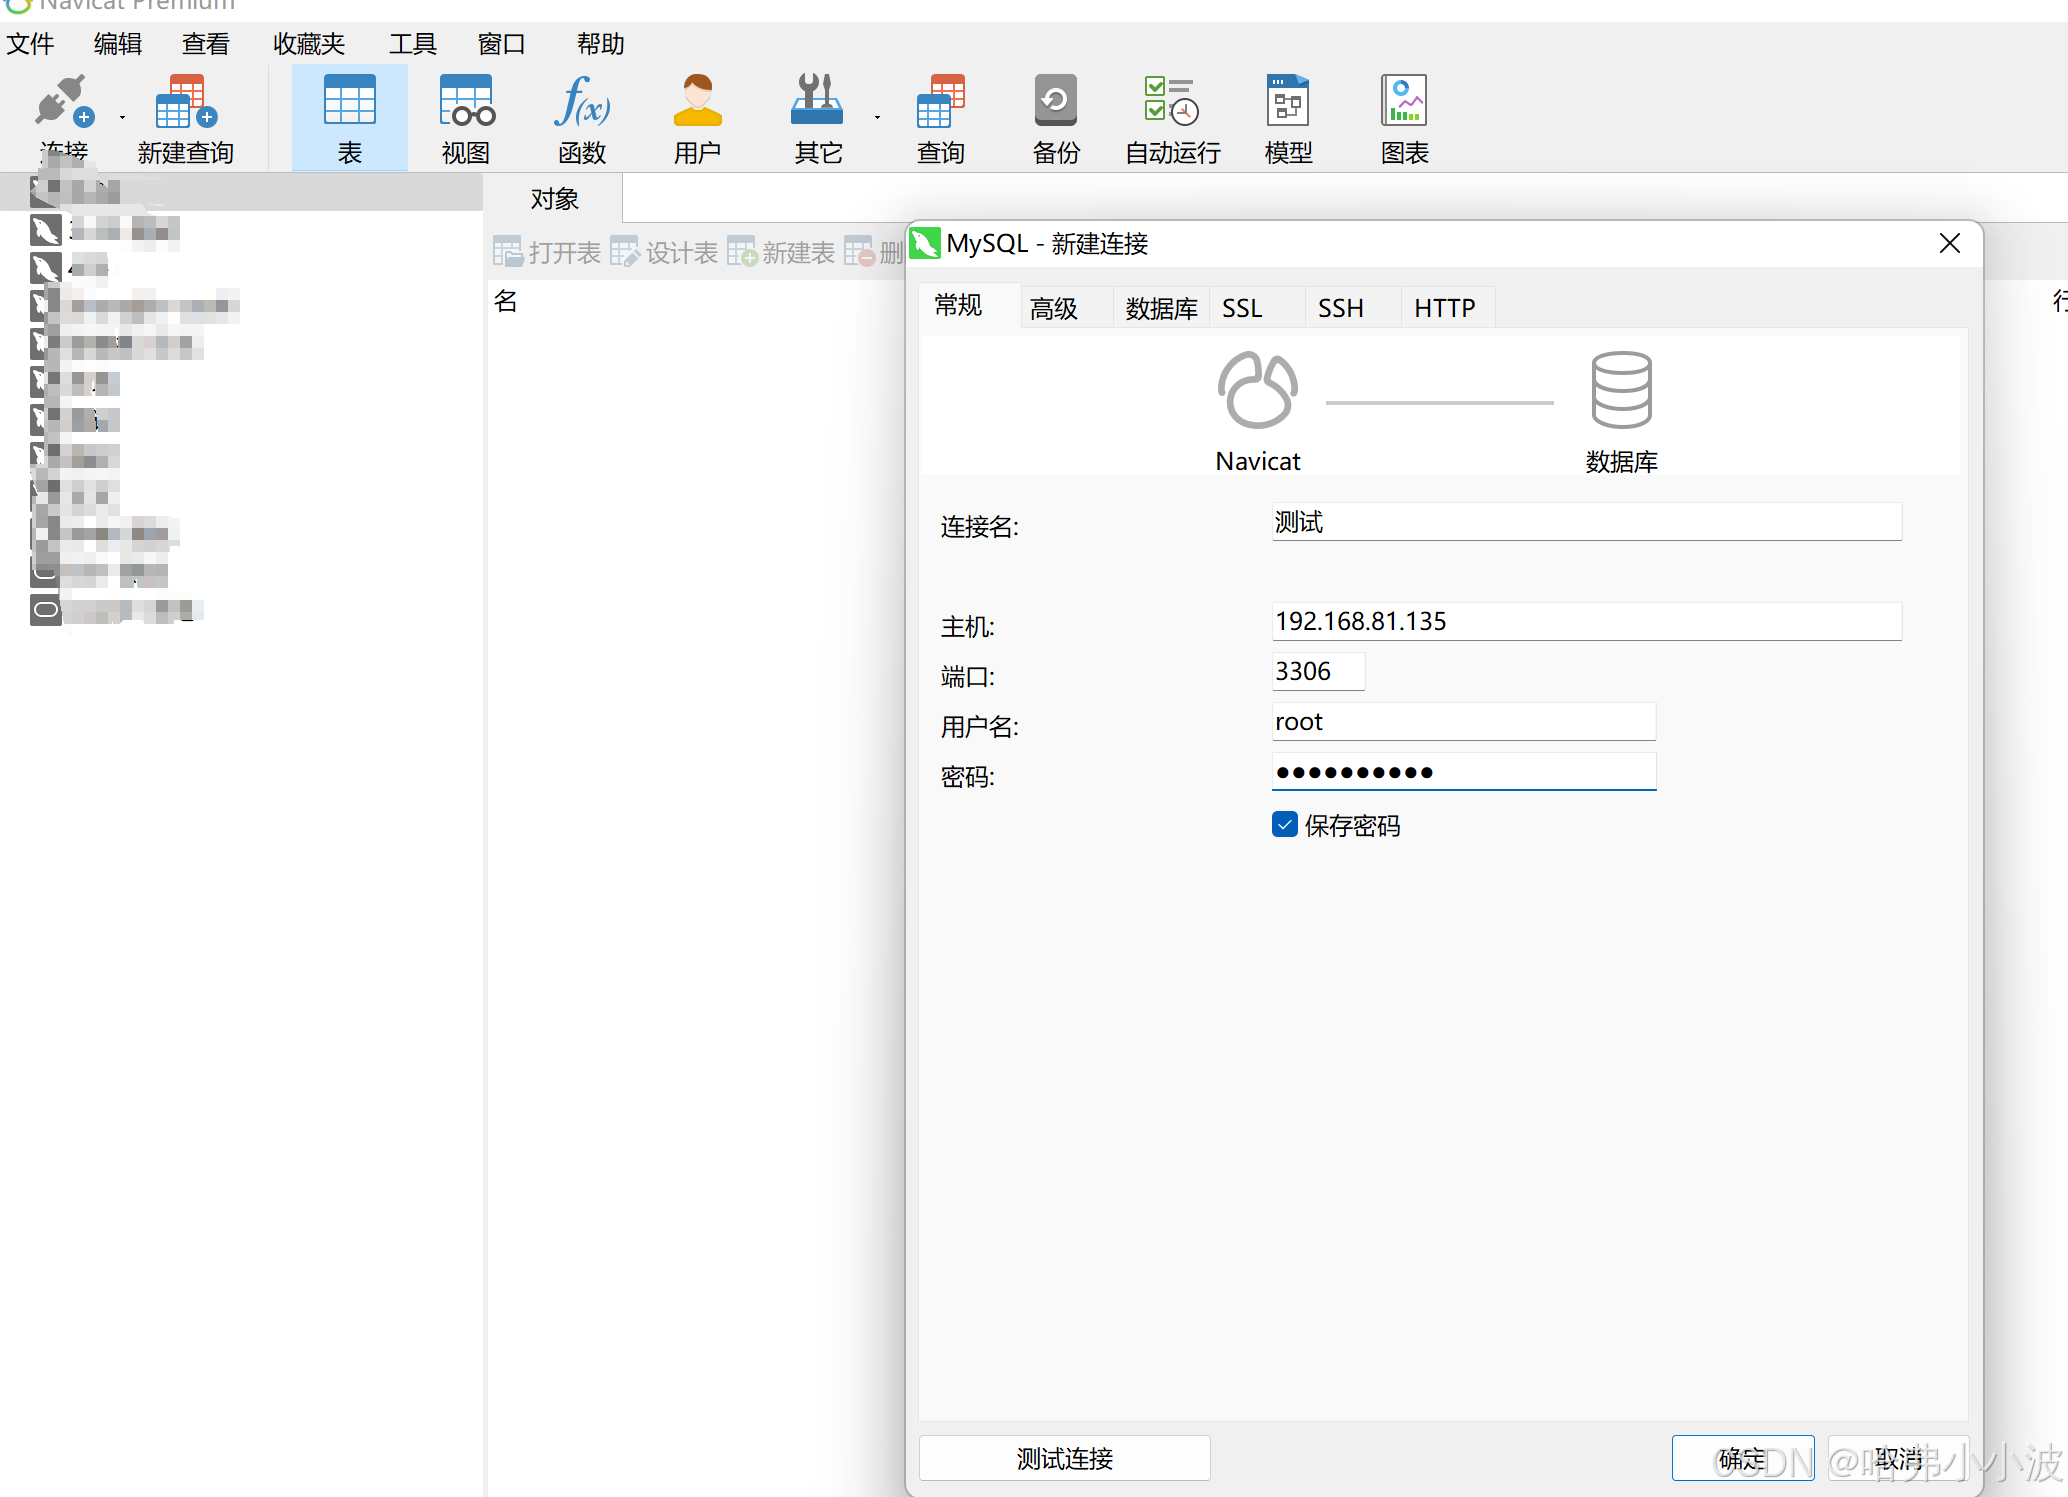Uncheck the 保存密码 checkbox
Screen dimensions: 2068x1497
click(1284, 824)
